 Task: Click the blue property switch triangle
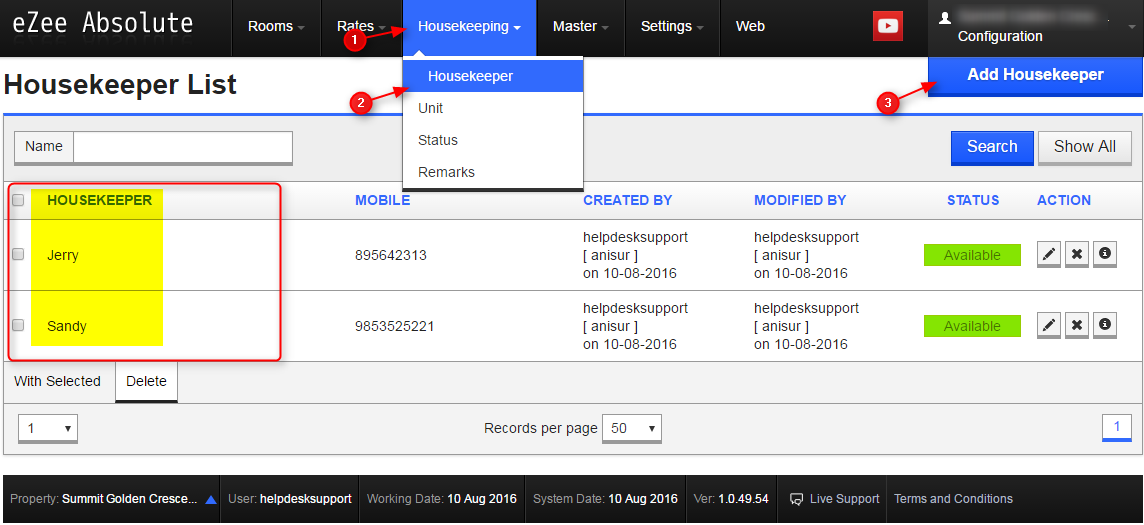point(211,499)
